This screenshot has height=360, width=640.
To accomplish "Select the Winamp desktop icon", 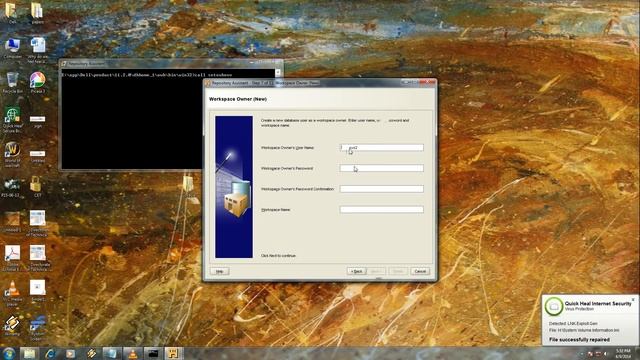I will pos(12,325).
